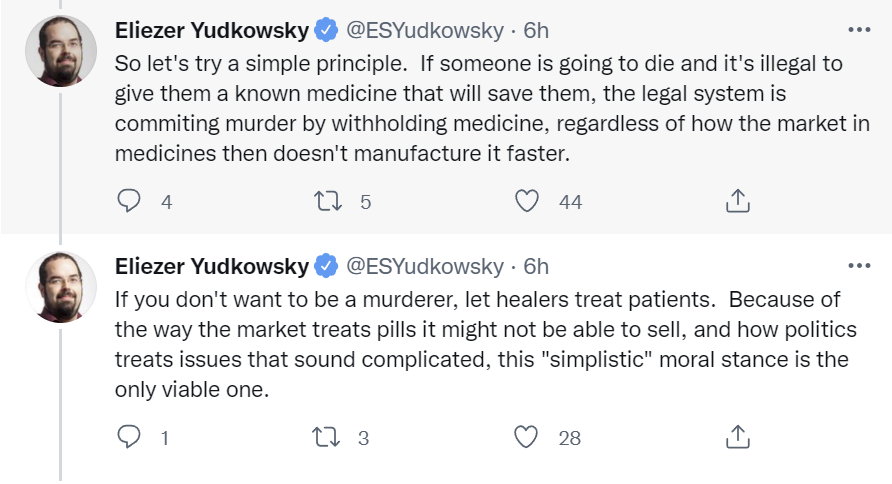Reply to the tweet with 1 reply
The height and width of the screenshot is (484, 892).
coord(129,437)
